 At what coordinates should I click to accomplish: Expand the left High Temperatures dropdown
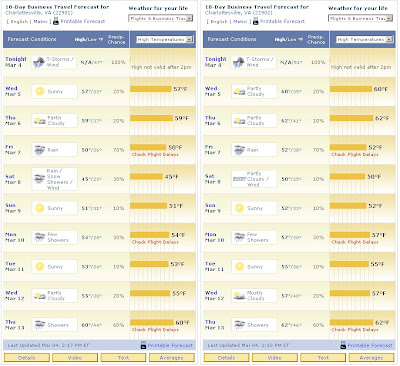click(165, 39)
